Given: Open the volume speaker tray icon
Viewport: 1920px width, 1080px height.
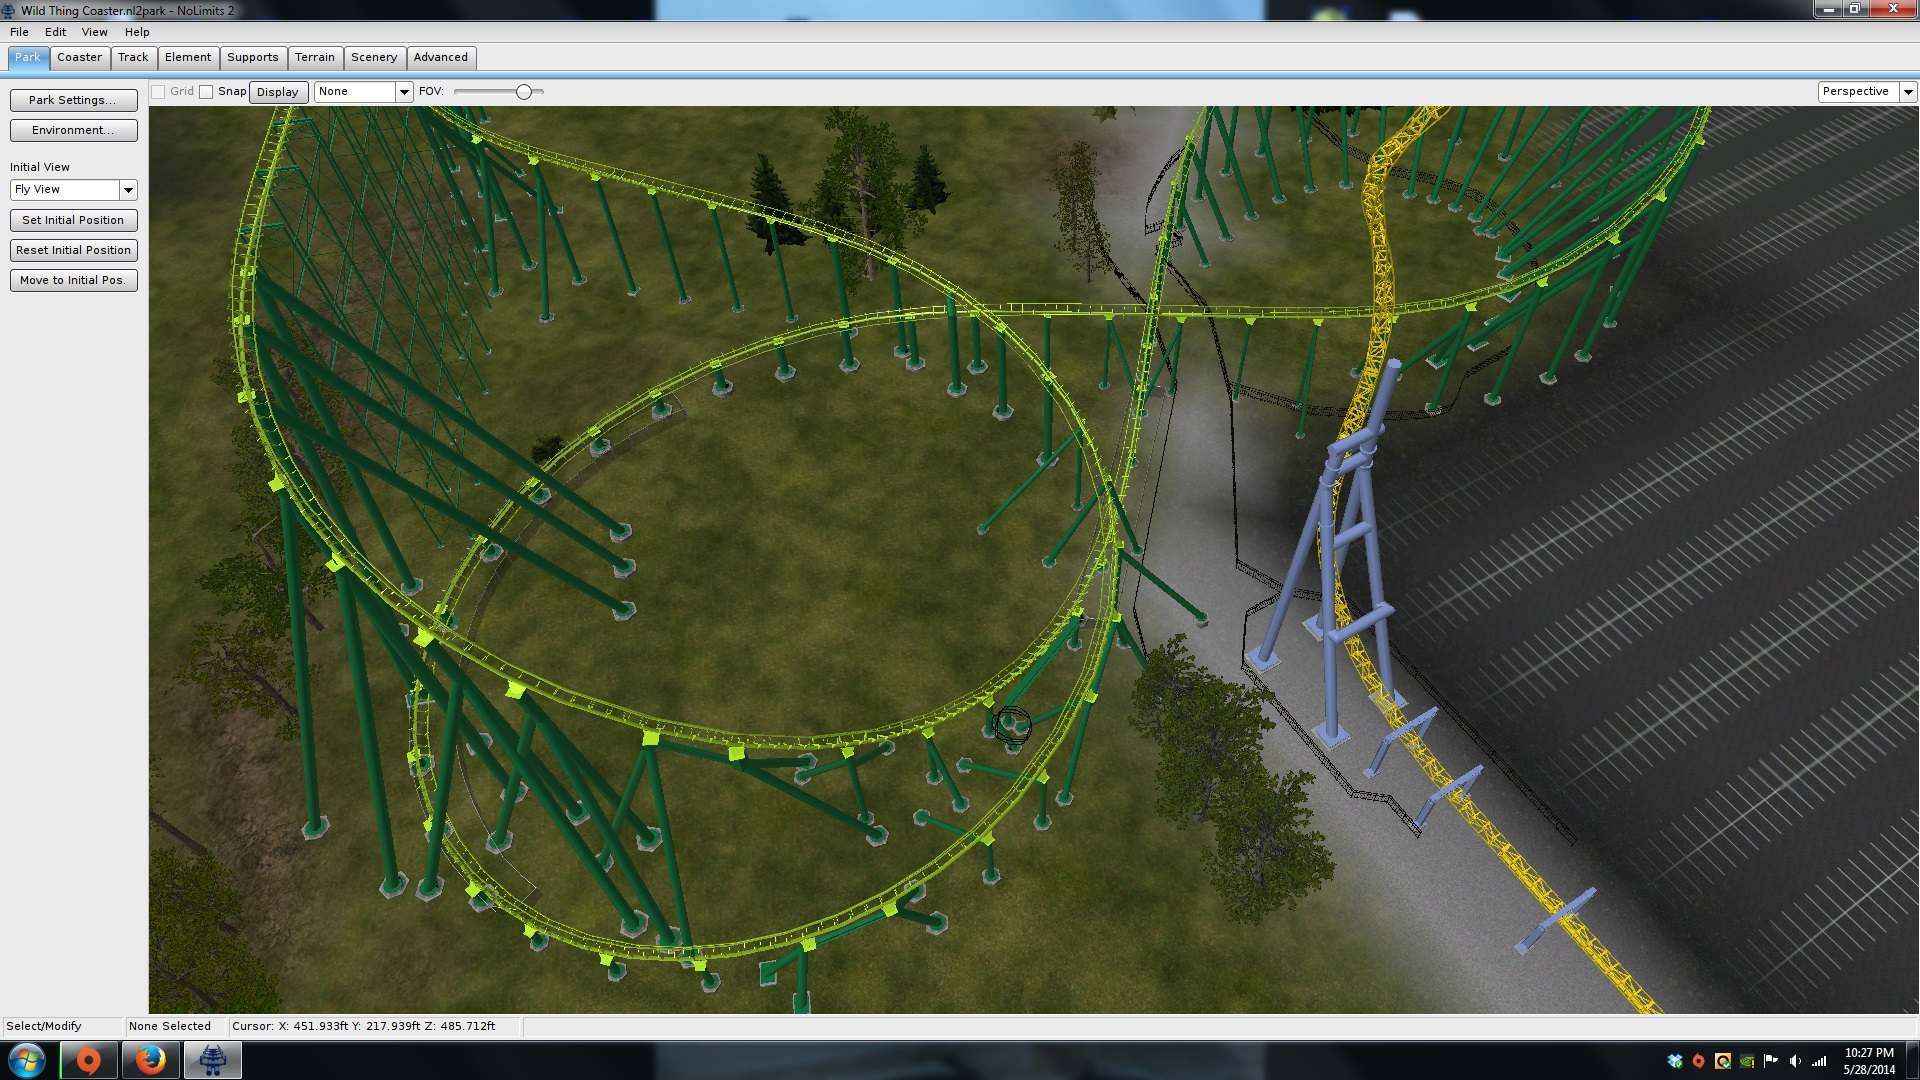Looking at the screenshot, I should (x=1795, y=1061).
